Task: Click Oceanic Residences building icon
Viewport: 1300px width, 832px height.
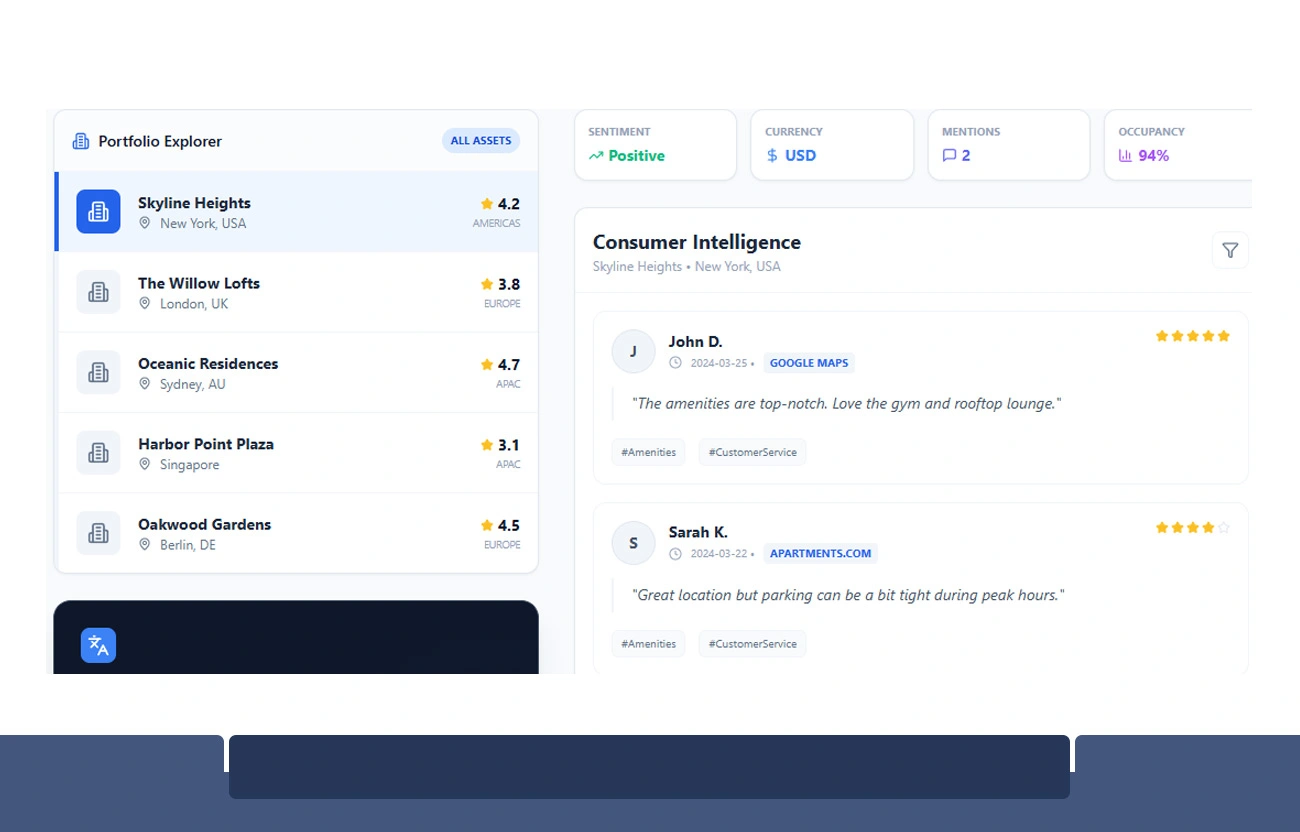Action: pyautogui.click(x=98, y=372)
